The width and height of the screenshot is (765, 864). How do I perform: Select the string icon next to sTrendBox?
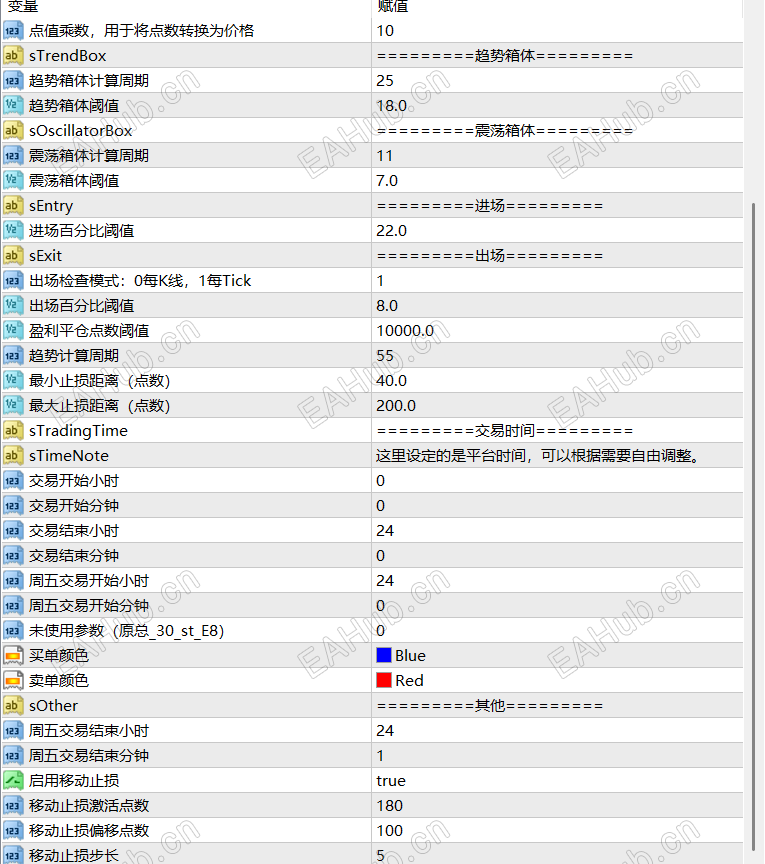[x=13, y=56]
